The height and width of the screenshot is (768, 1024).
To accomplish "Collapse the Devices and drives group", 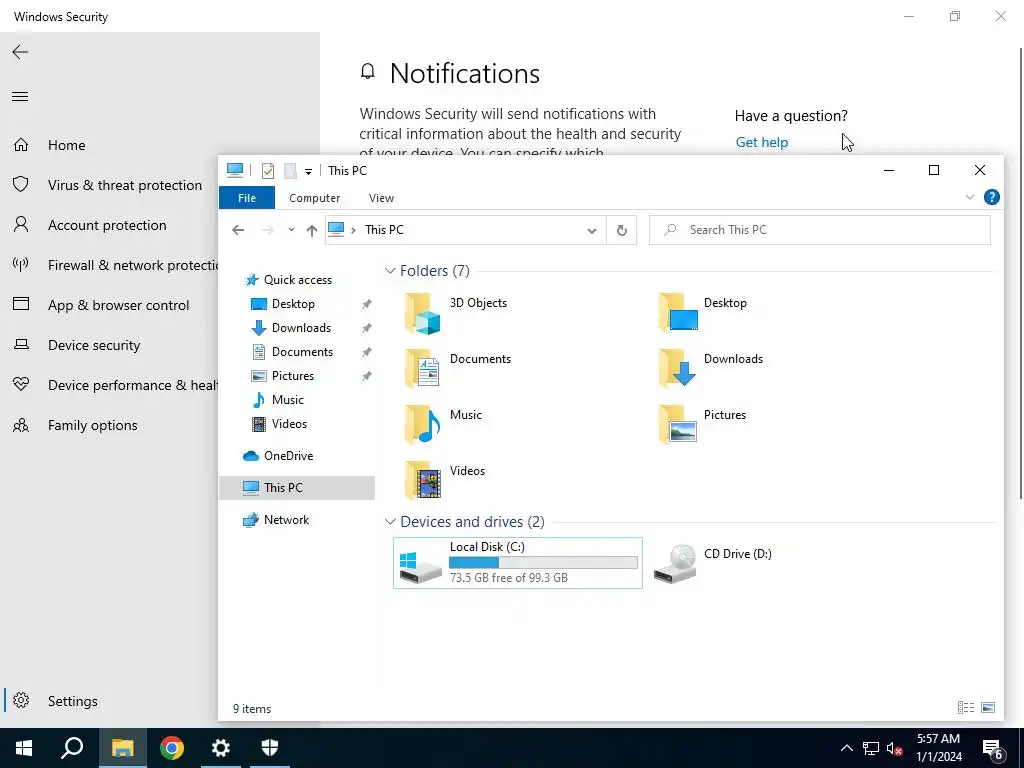I will click(x=390, y=522).
